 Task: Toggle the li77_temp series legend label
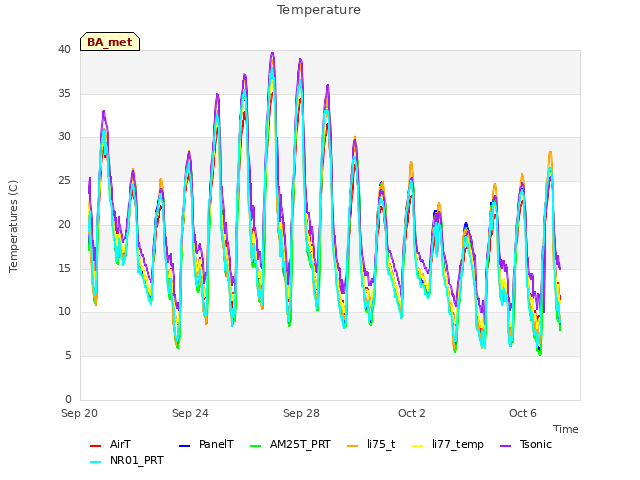point(458,445)
